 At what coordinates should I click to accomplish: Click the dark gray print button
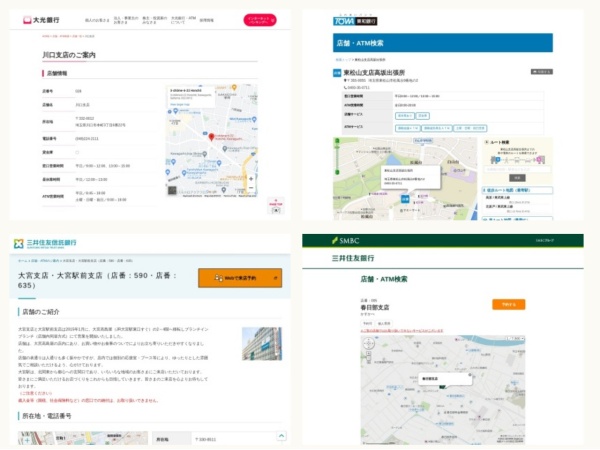[x=541, y=72]
